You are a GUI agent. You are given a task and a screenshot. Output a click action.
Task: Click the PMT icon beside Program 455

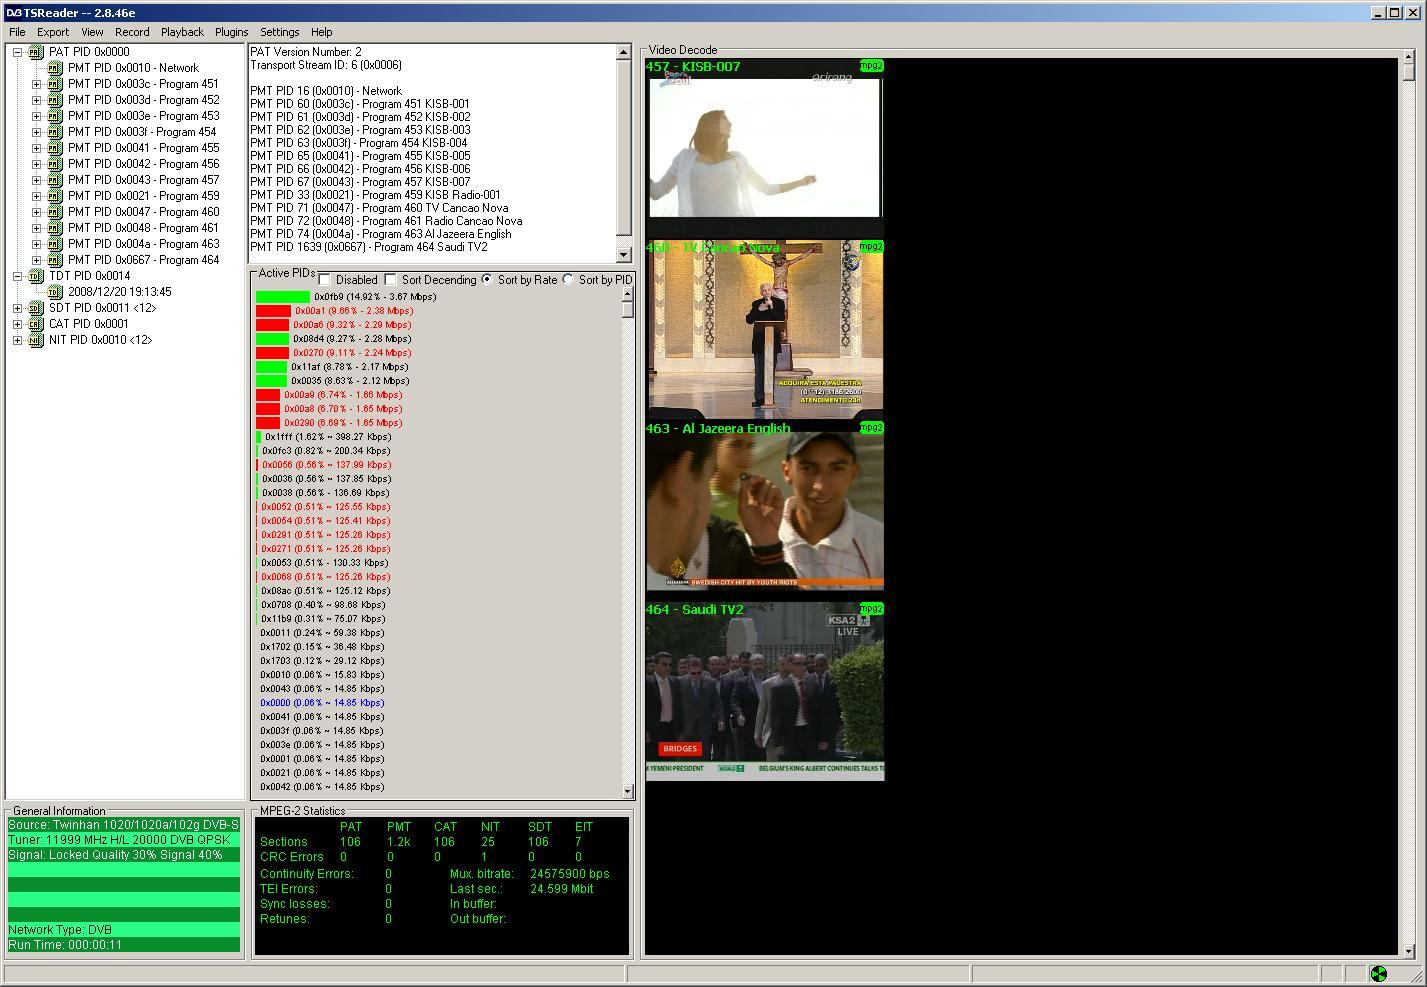tap(55, 148)
